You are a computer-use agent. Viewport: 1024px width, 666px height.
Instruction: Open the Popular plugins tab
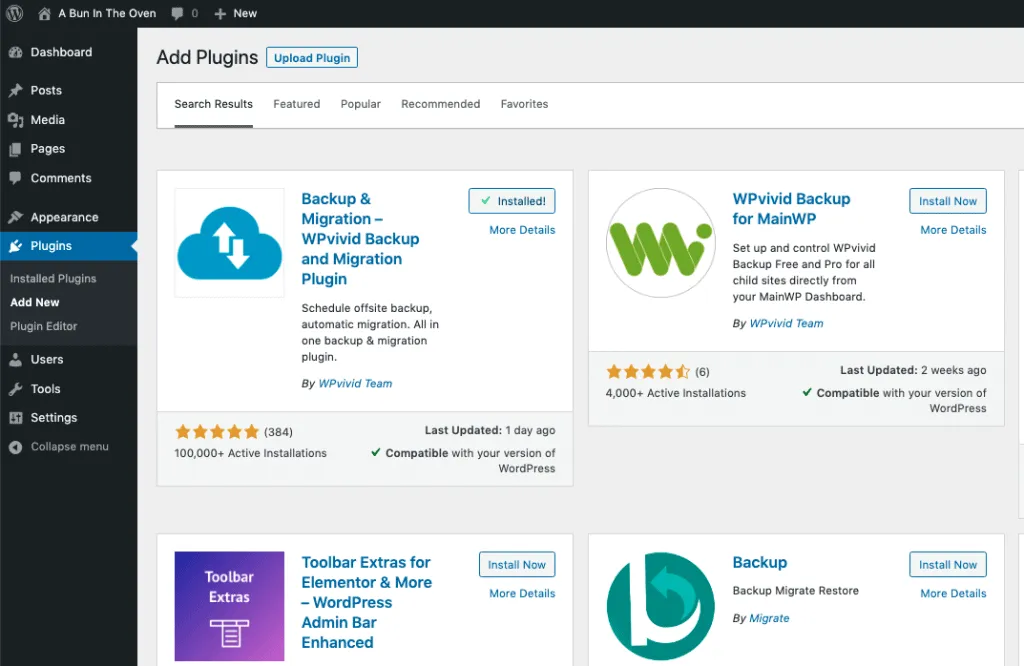360,104
